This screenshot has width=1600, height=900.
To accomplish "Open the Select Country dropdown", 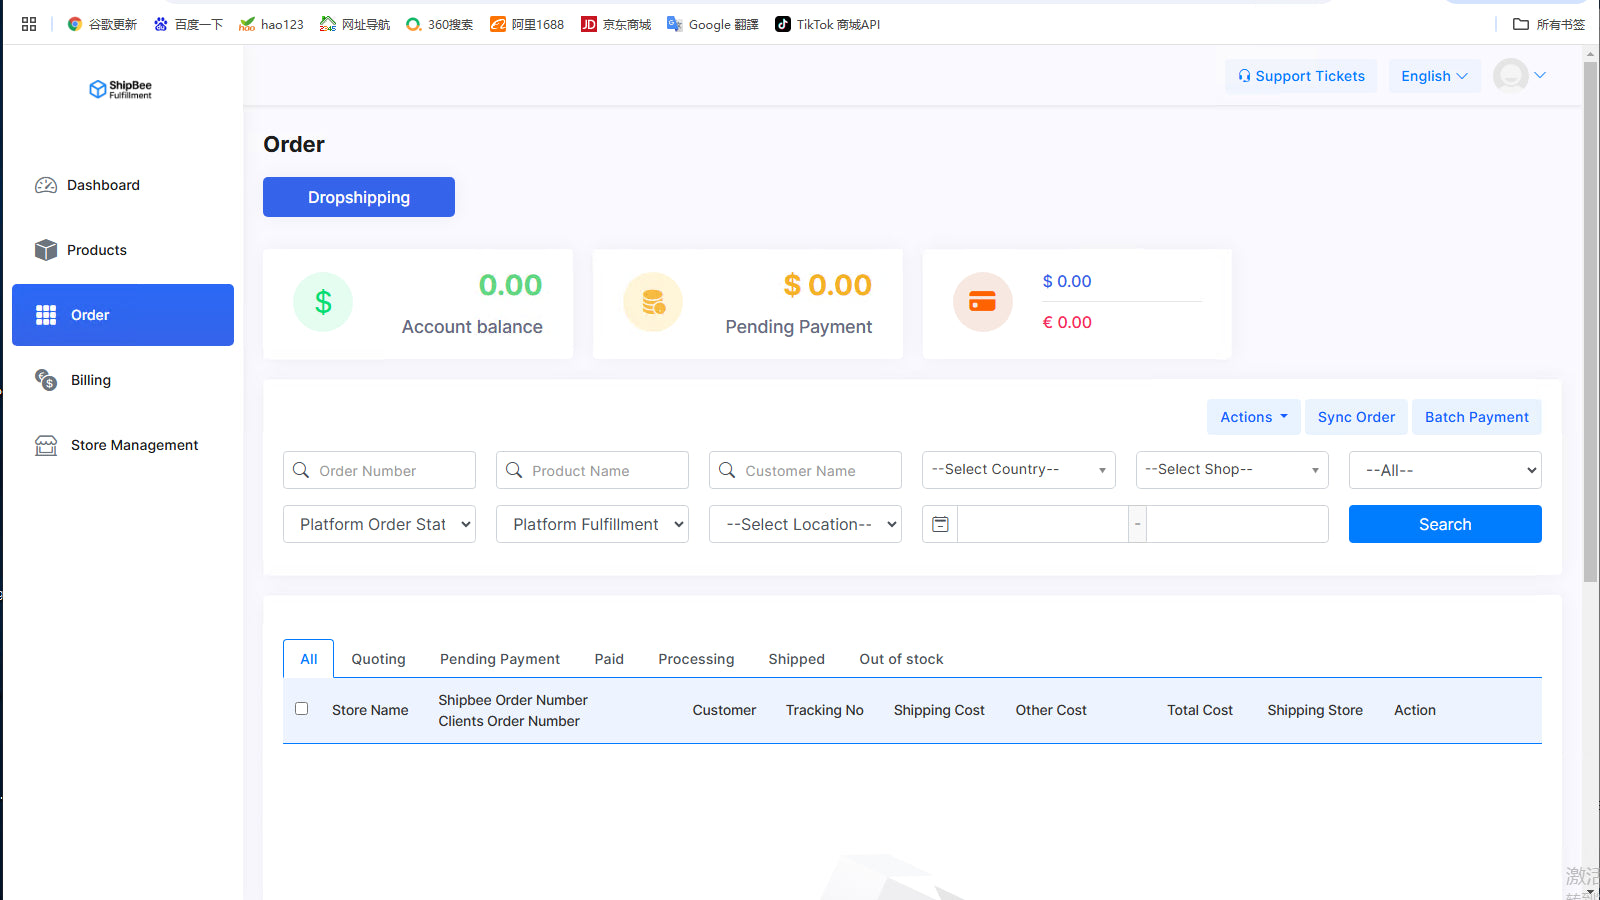I will 1019,470.
